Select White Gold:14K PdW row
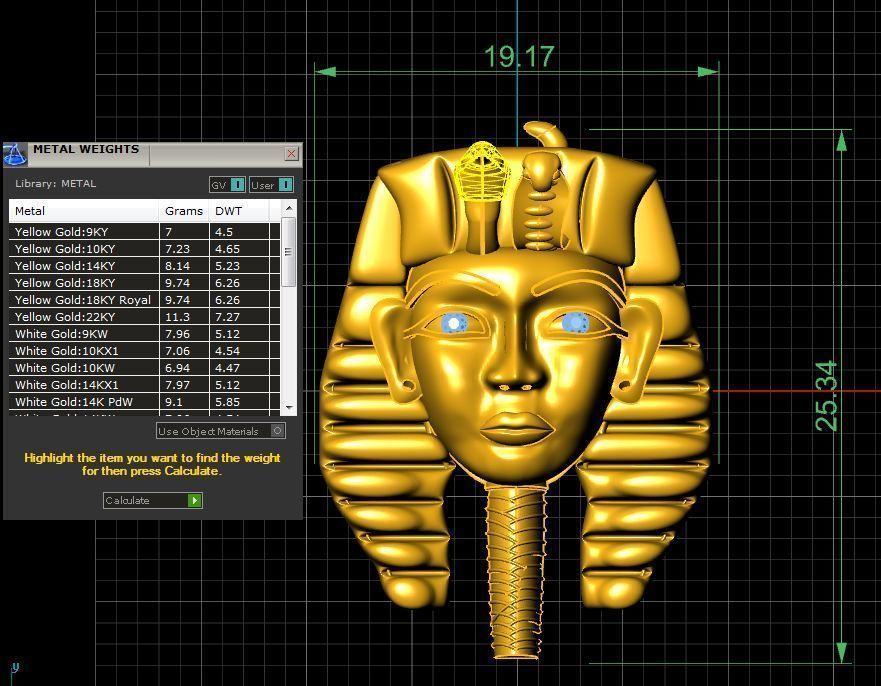This screenshot has width=881, height=686. 144,402
